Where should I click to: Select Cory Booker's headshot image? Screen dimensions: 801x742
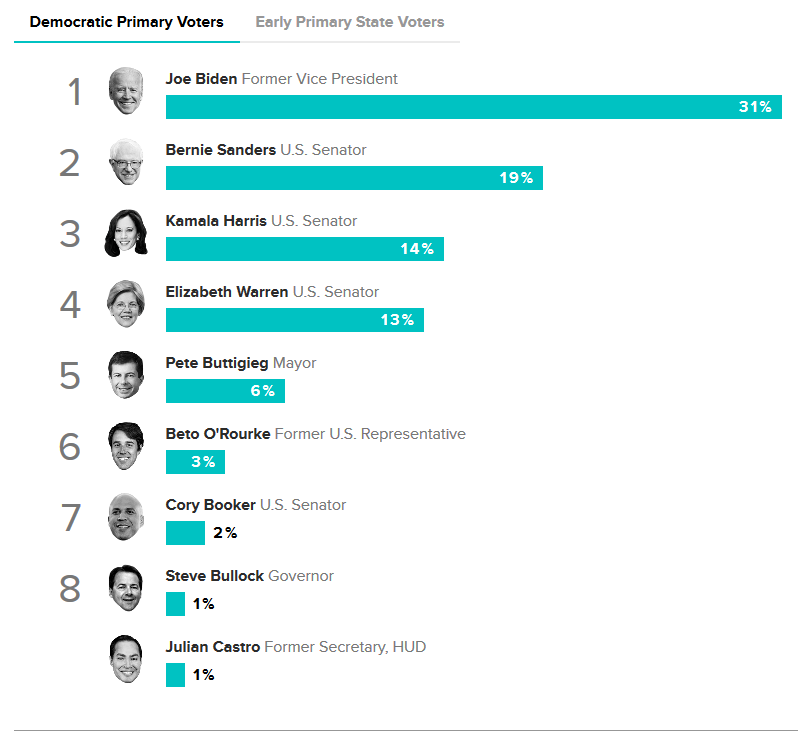click(x=126, y=517)
